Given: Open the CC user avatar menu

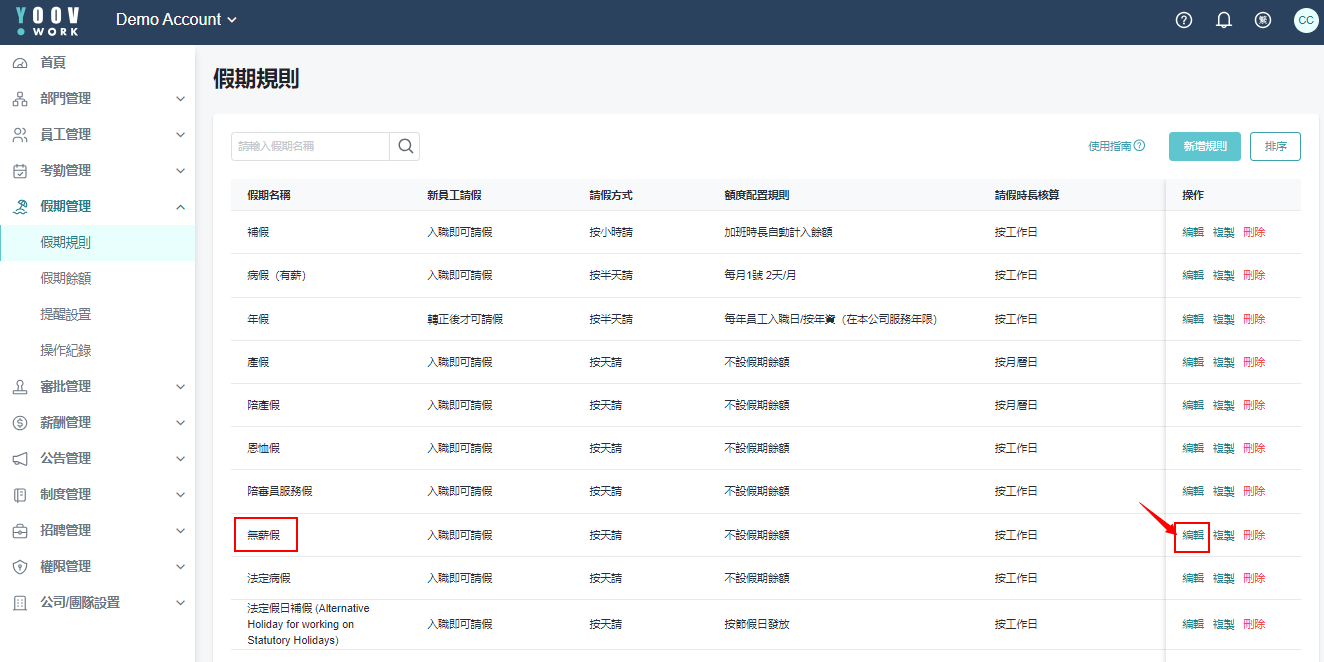Looking at the screenshot, I should click(x=1305, y=20).
